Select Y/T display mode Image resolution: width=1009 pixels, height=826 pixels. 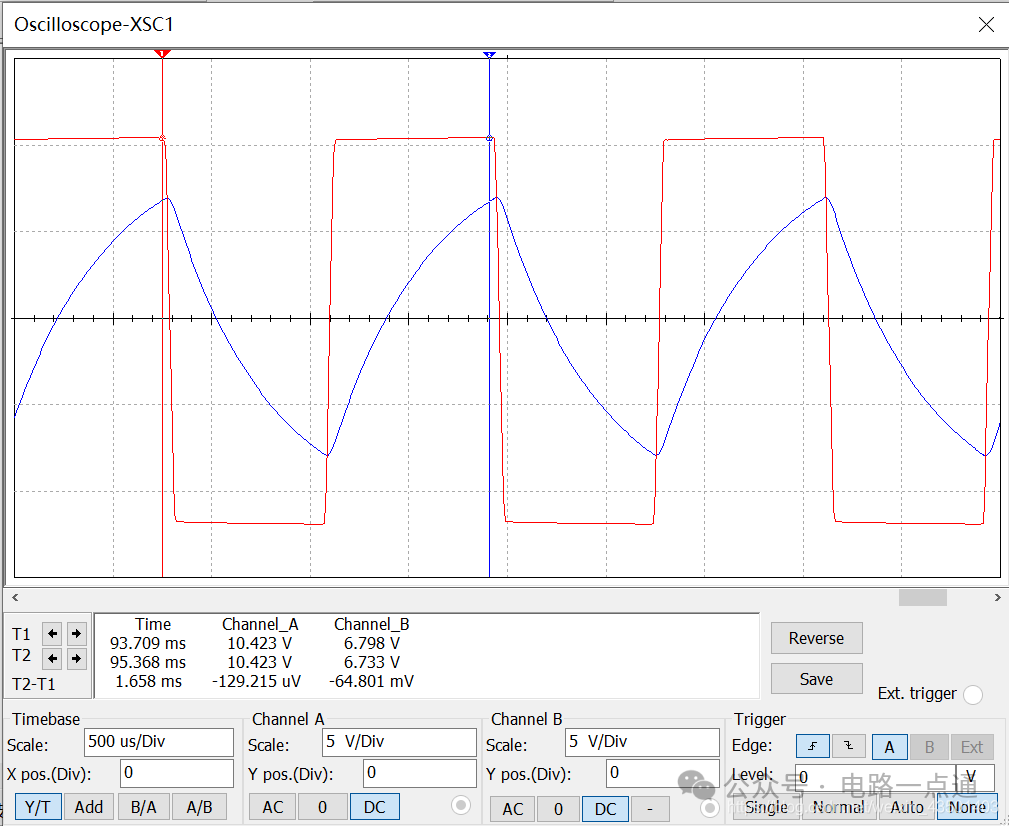tap(38, 807)
